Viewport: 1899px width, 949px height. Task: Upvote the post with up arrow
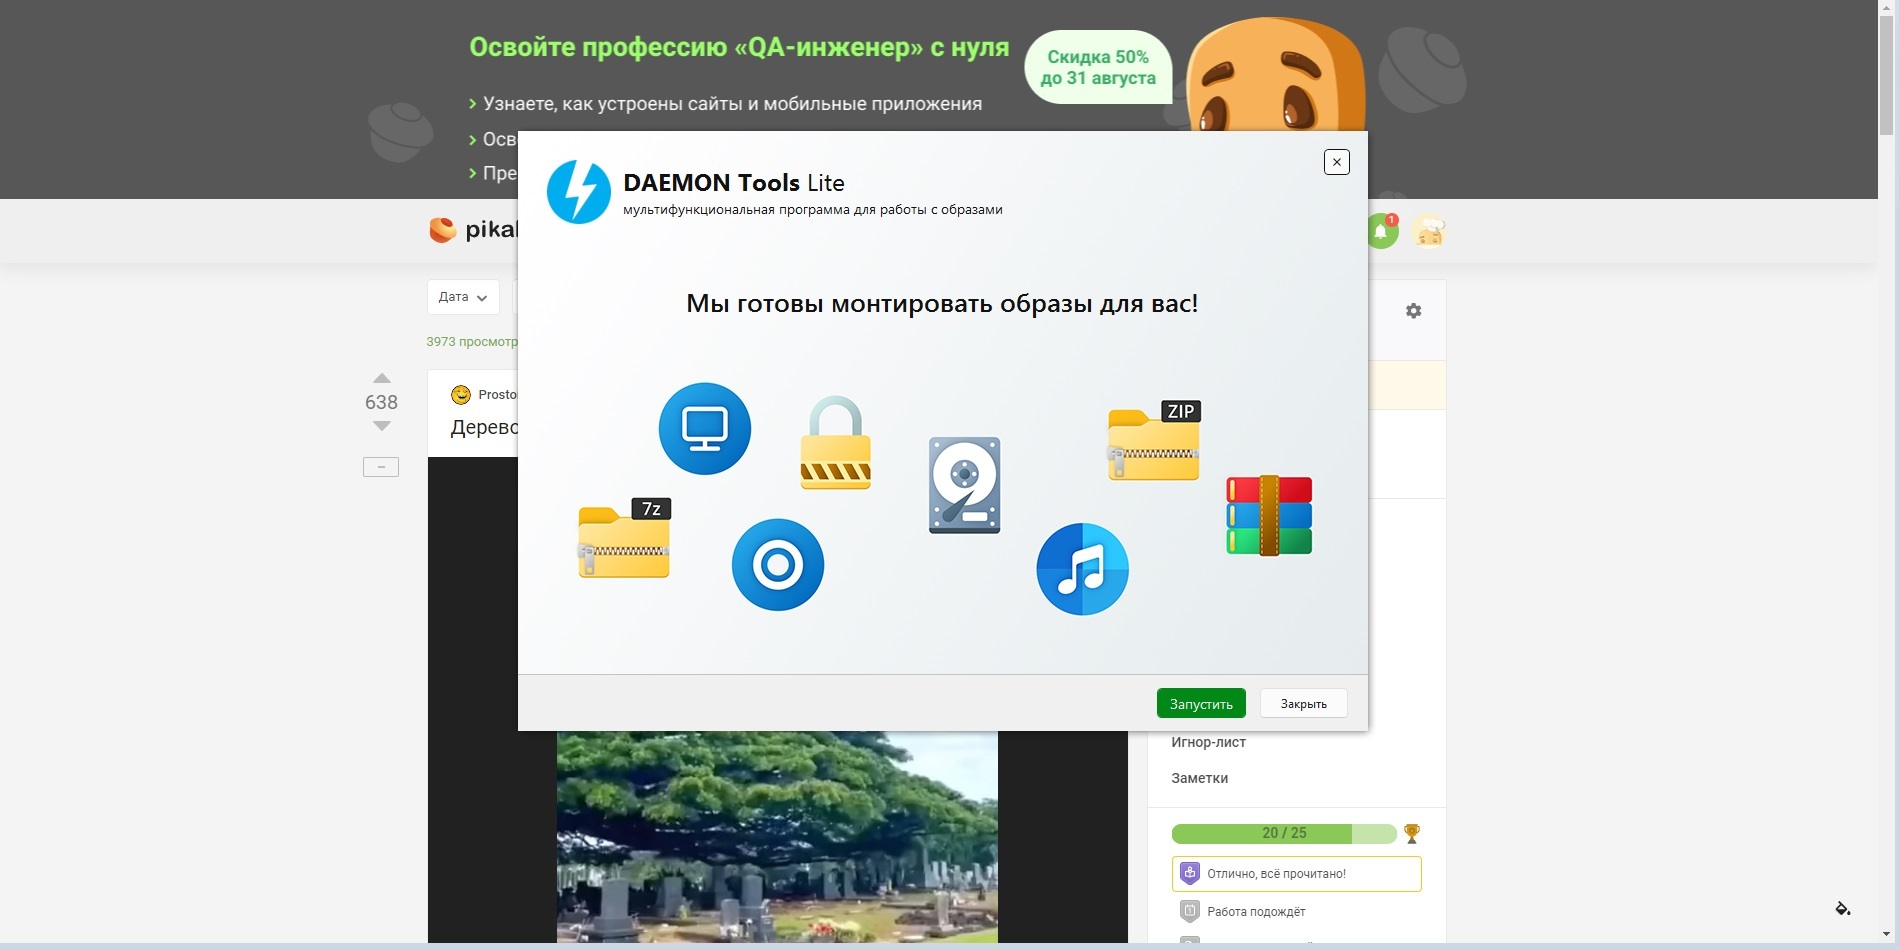tap(381, 378)
